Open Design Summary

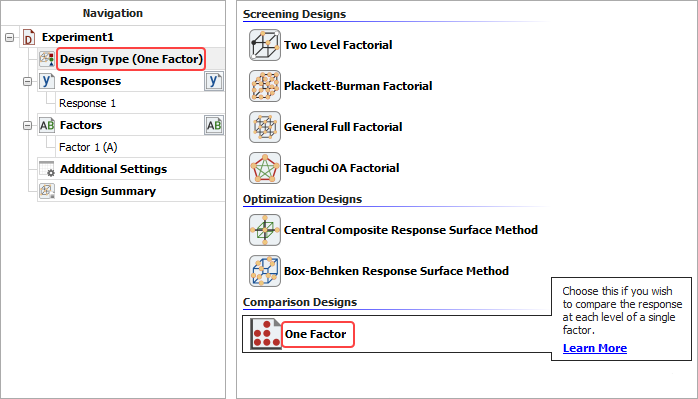coord(108,191)
